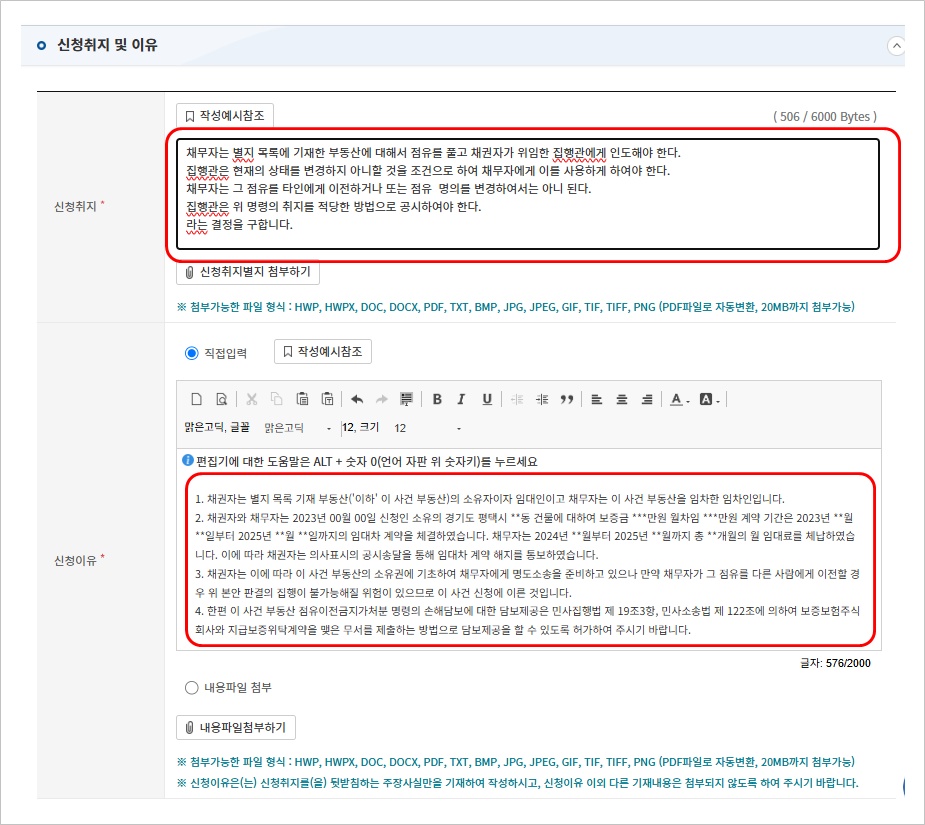
Task: Open the font size dropdown
Action: point(427,428)
